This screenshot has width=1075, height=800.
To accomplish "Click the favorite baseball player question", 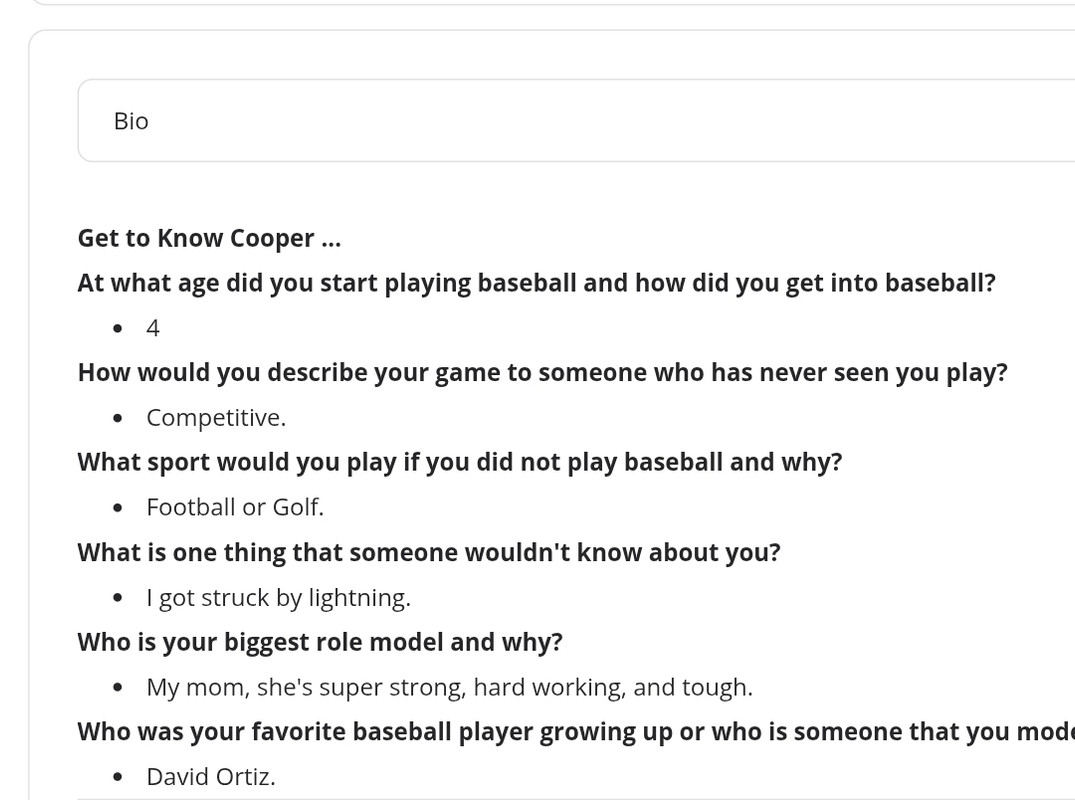I will click(575, 732).
